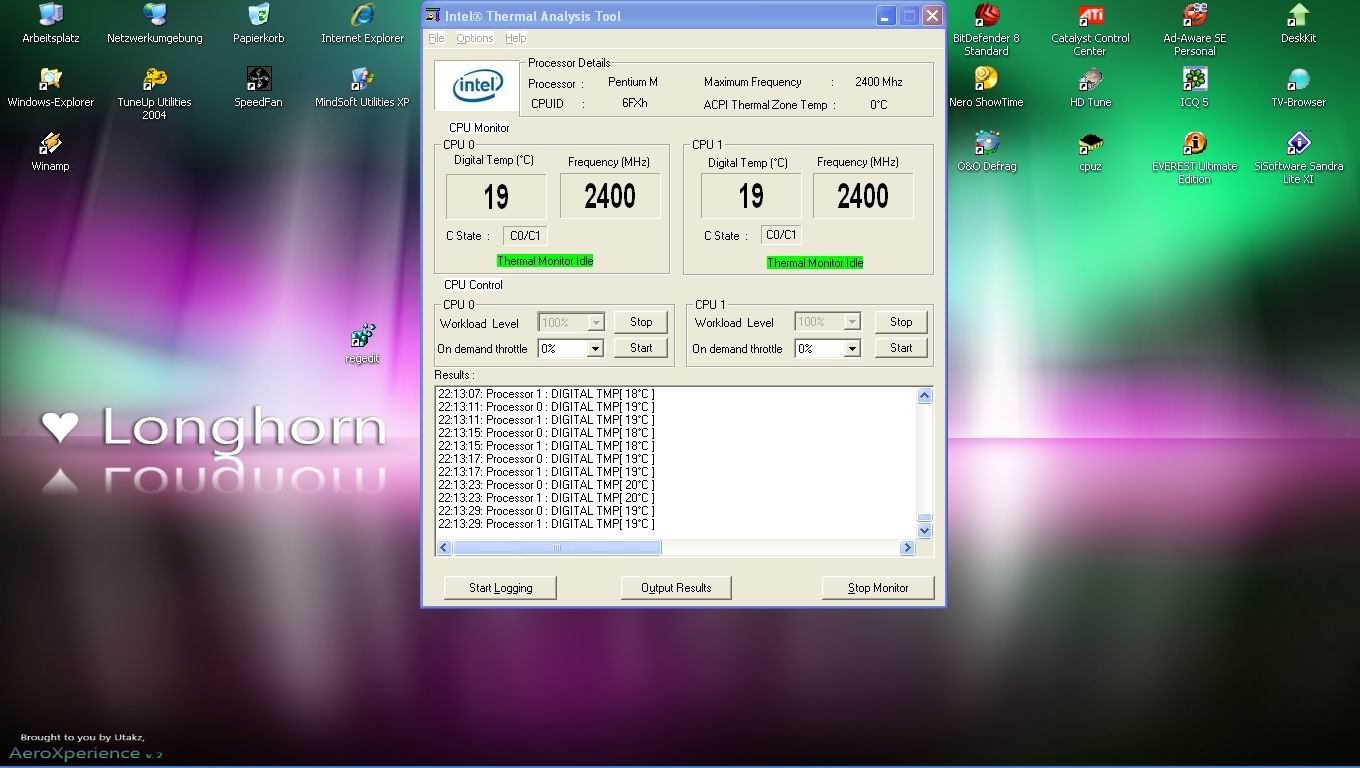
Task: Click the Results scroll left arrow
Action: [444, 547]
